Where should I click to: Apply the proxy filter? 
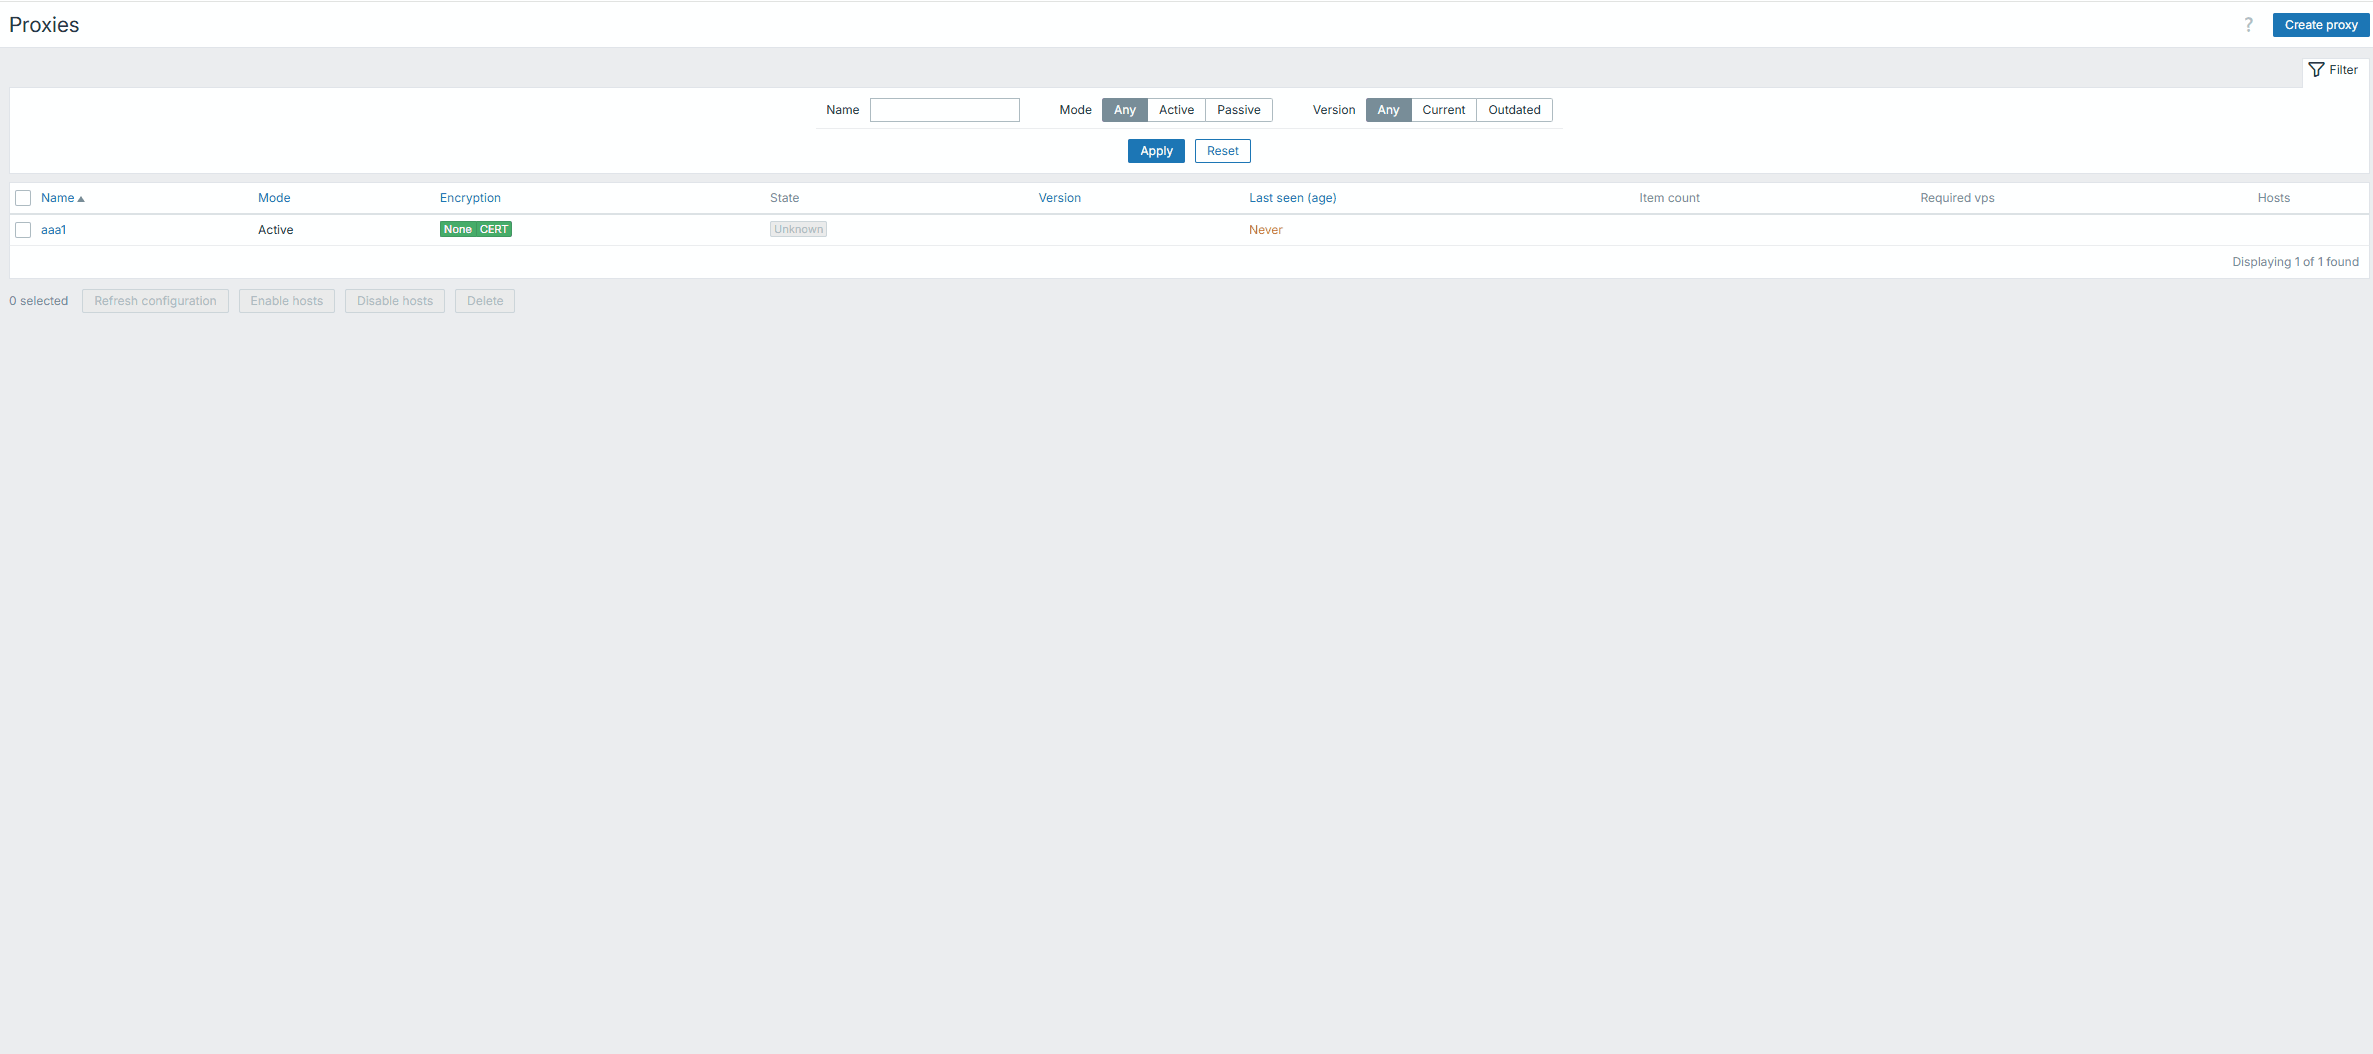1156,151
